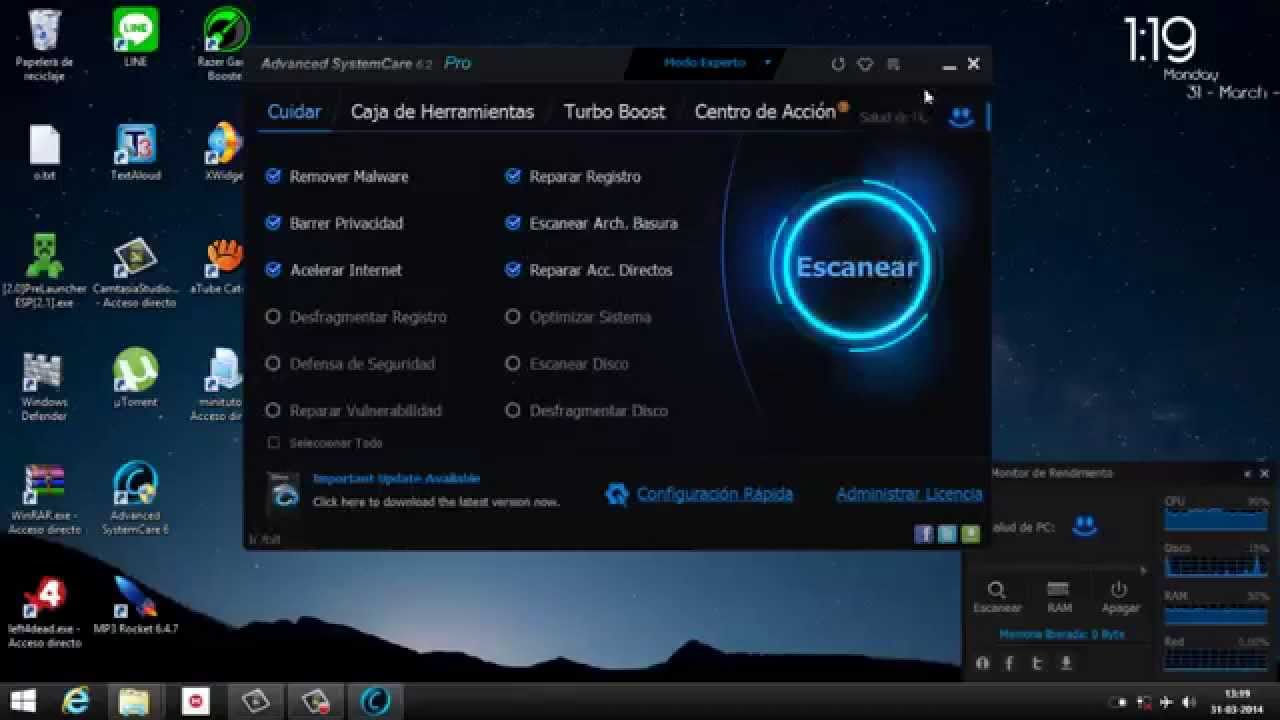Check the Seleccionar Todo box
This screenshot has height=720, width=1280.
pyautogui.click(x=273, y=442)
